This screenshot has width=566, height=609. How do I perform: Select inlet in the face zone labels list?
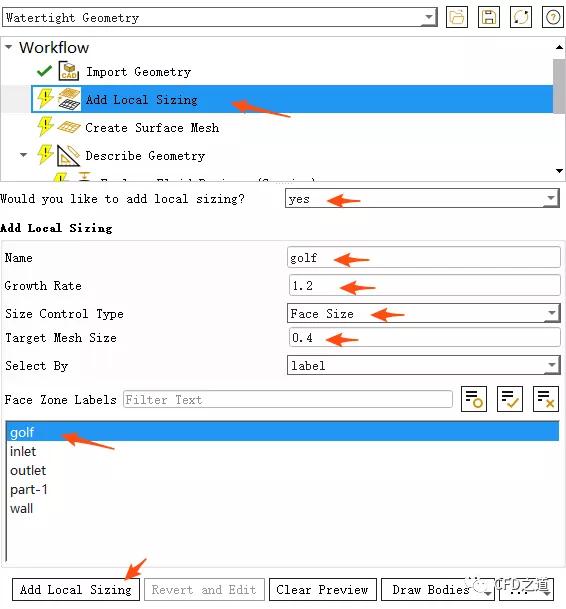tap(283, 451)
